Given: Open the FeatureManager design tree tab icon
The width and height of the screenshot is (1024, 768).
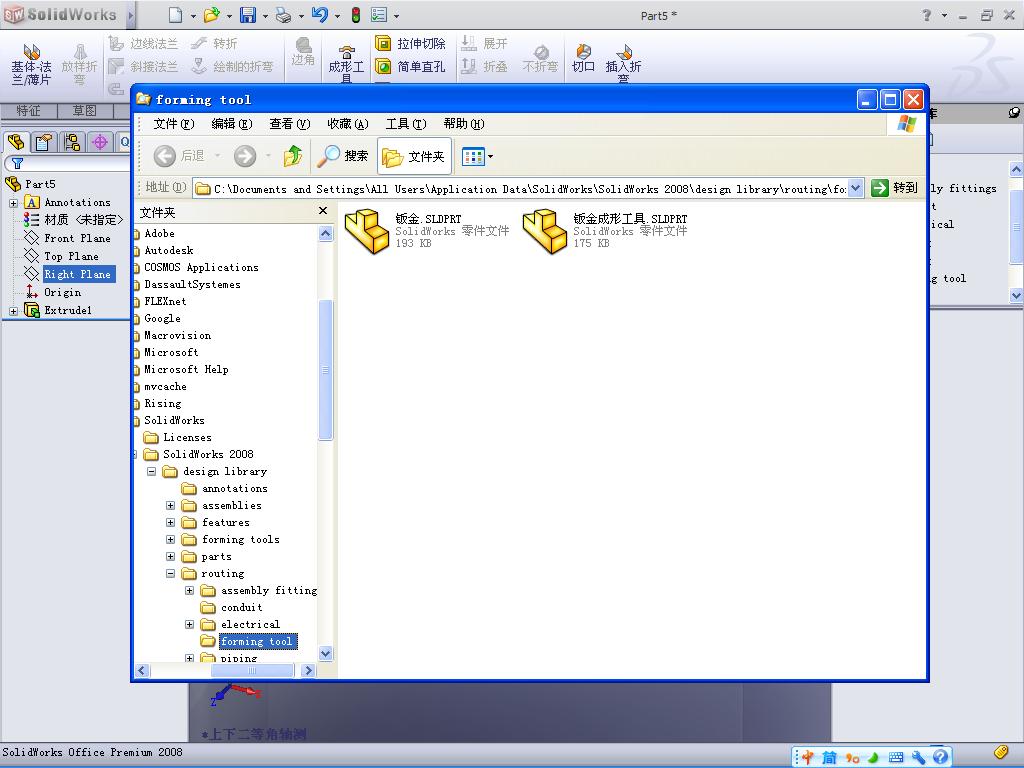Looking at the screenshot, I should click(x=16, y=142).
